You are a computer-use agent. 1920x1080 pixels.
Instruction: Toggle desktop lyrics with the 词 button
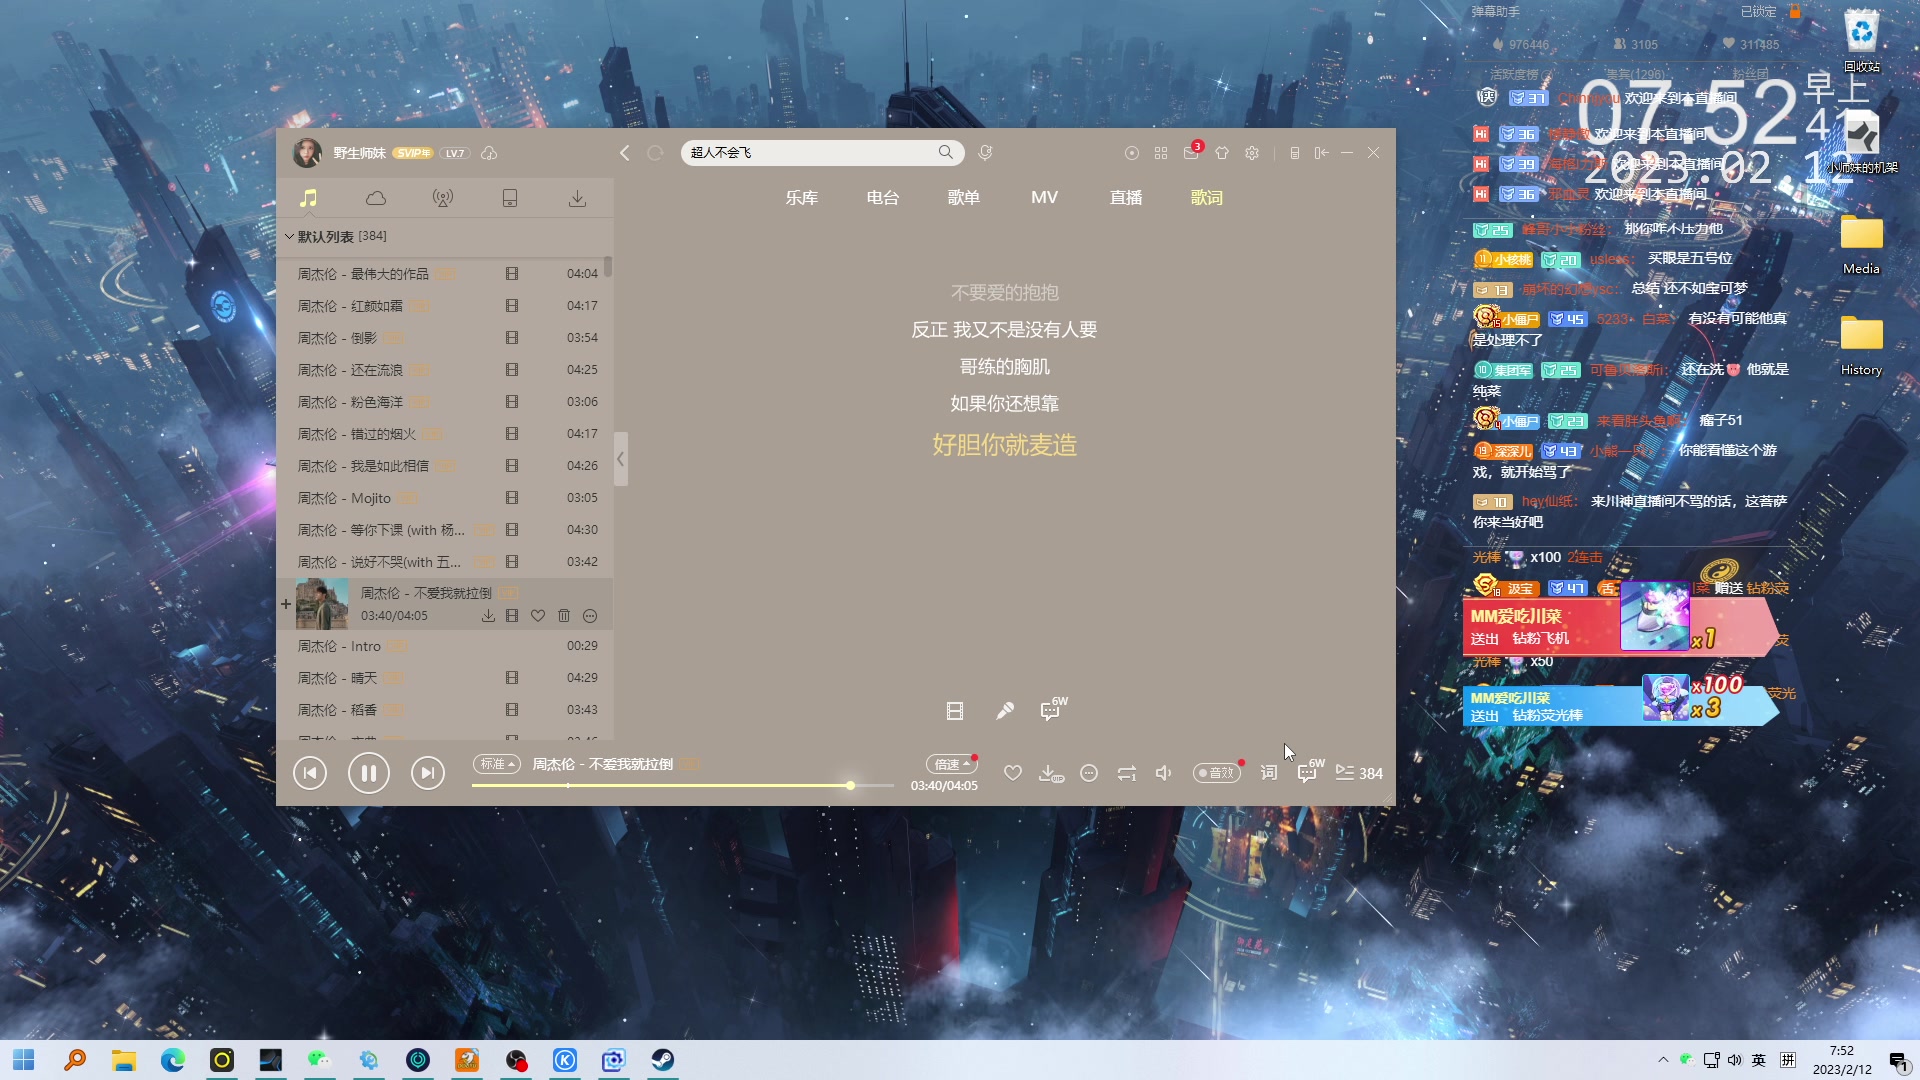(1269, 773)
